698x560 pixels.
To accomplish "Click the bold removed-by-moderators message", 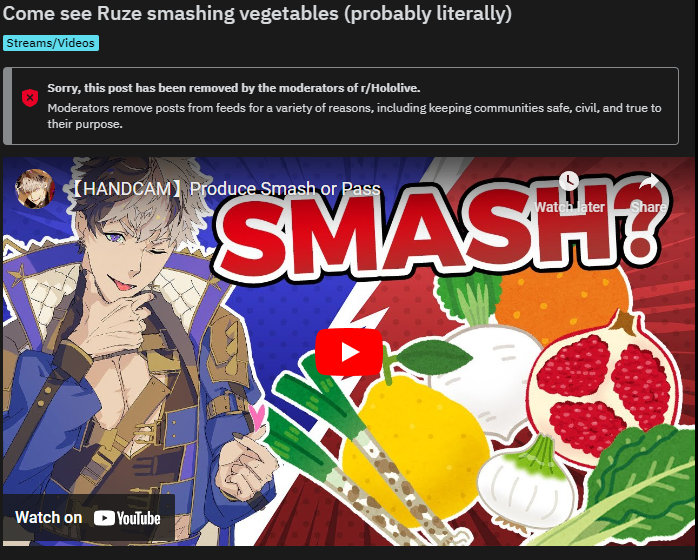I will (x=234, y=88).
